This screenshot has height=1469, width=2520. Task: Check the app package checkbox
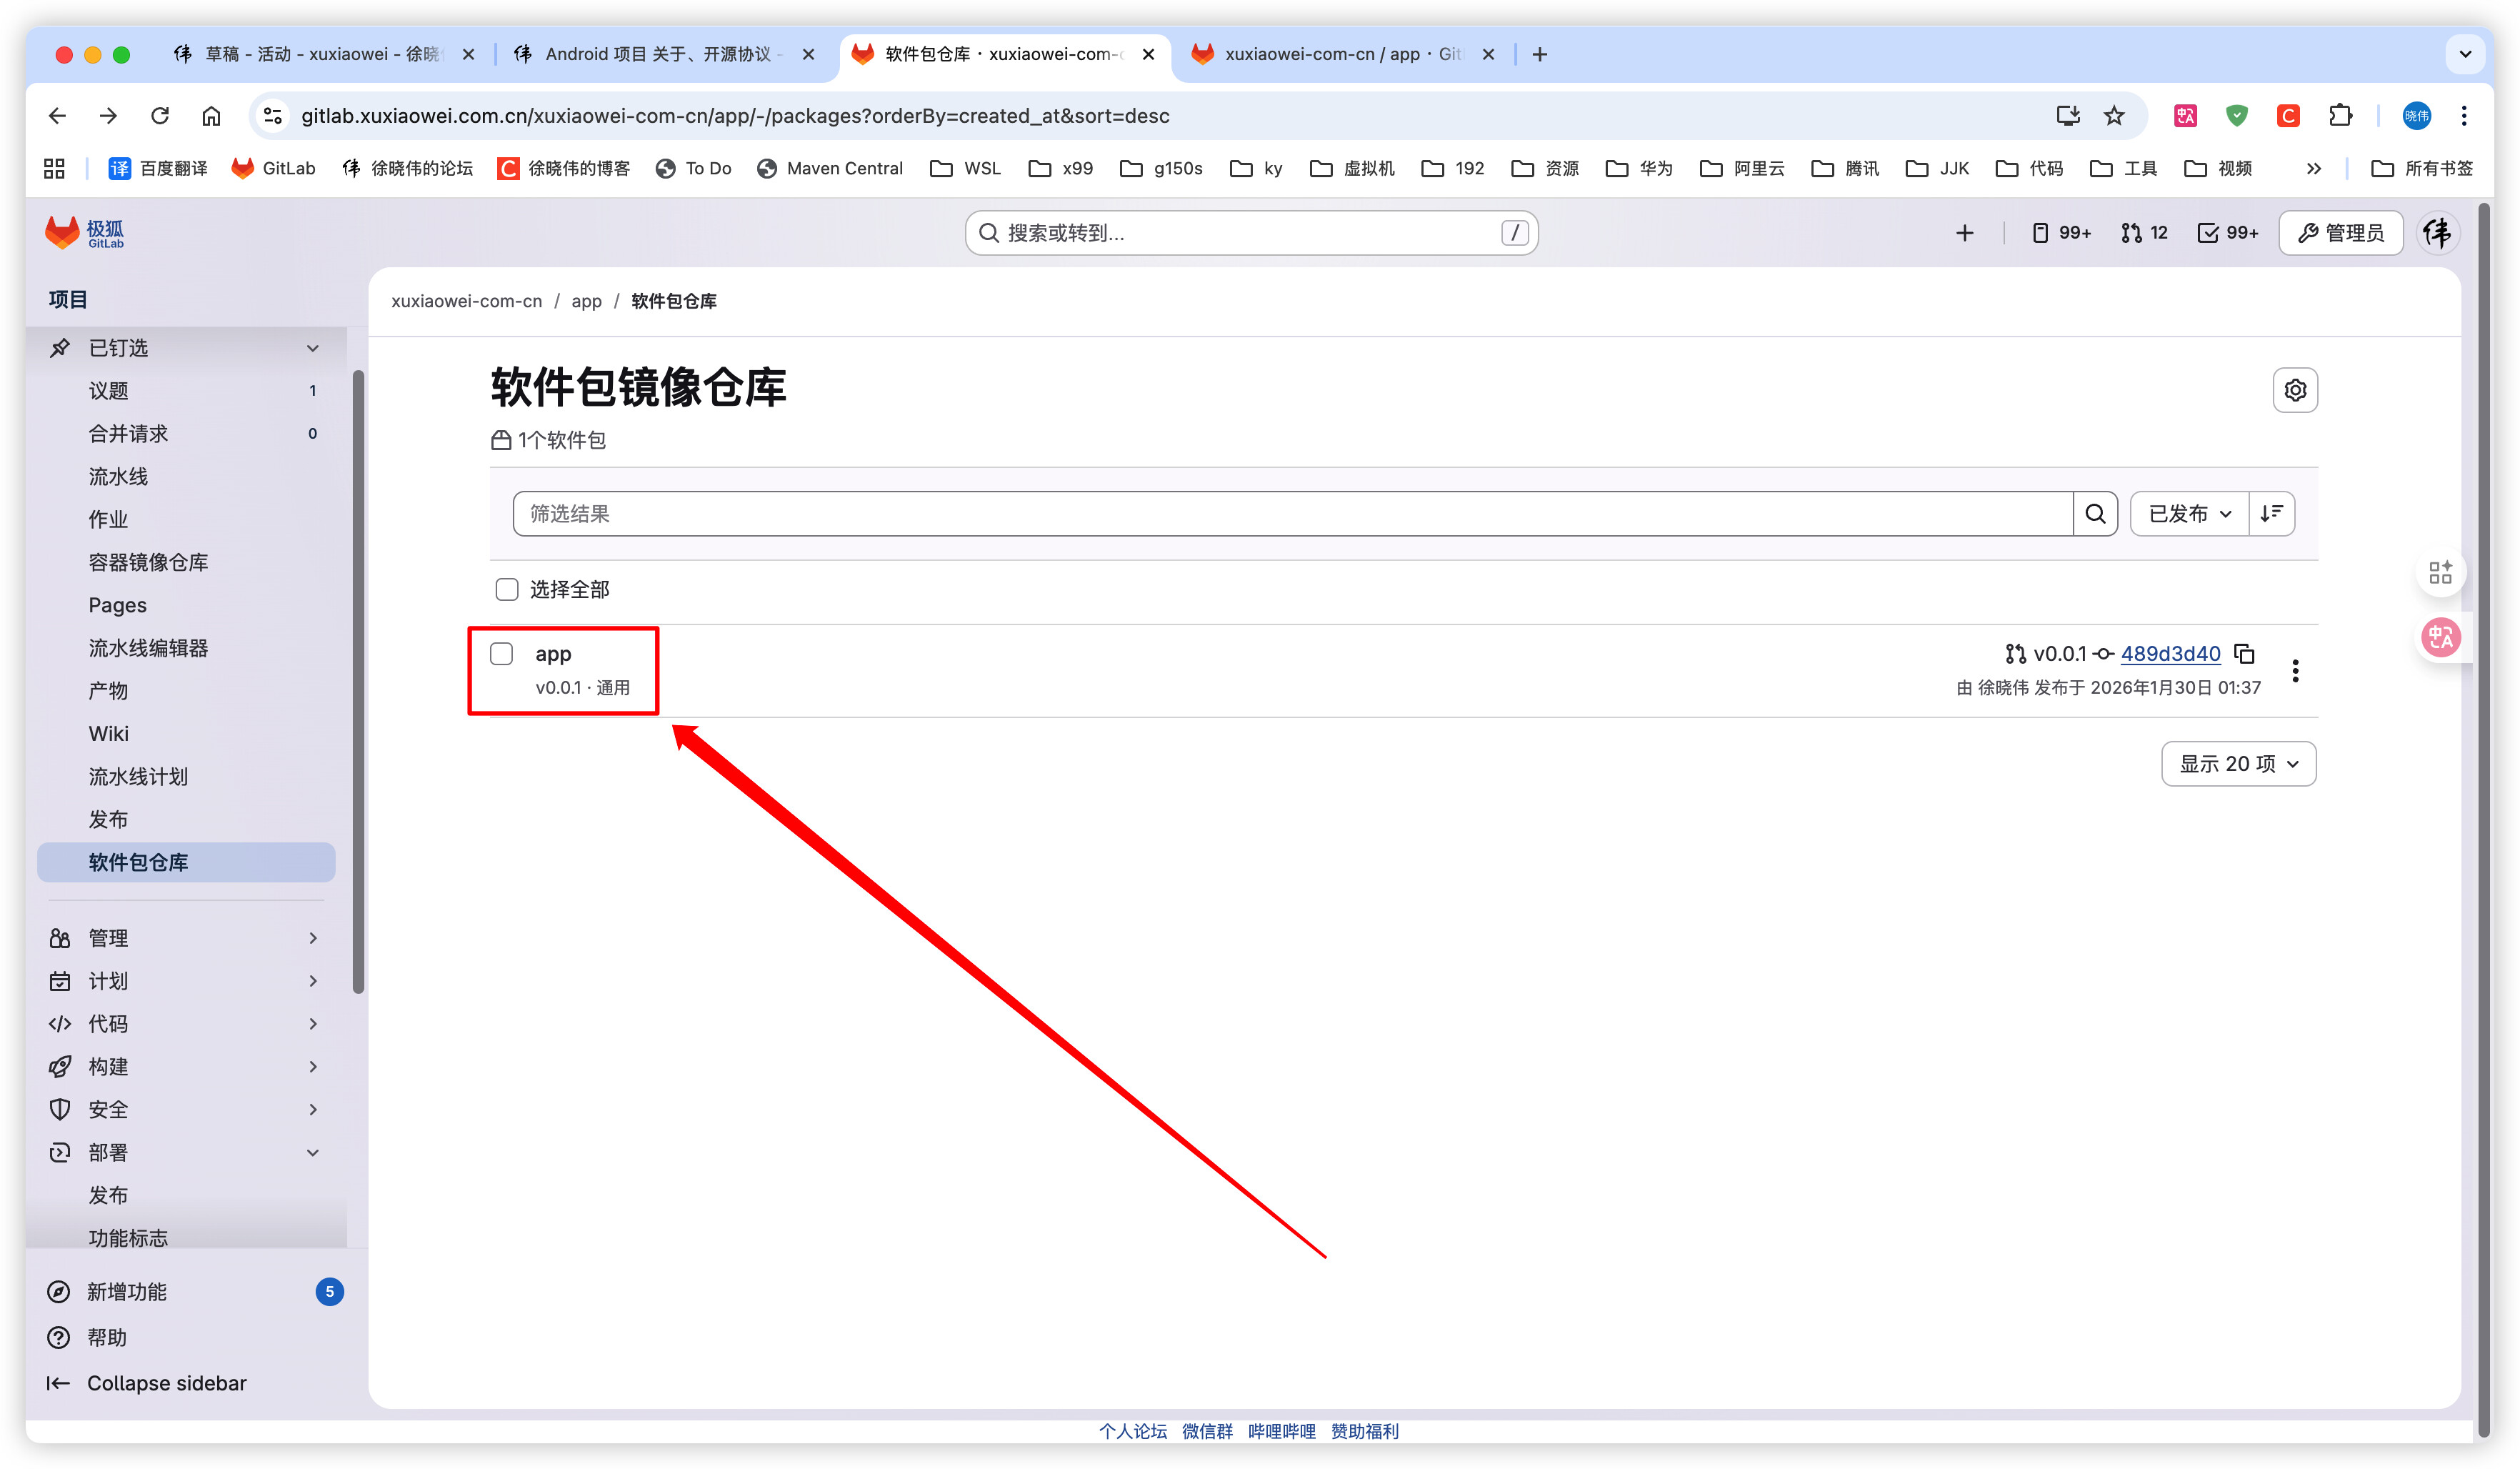click(502, 653)
